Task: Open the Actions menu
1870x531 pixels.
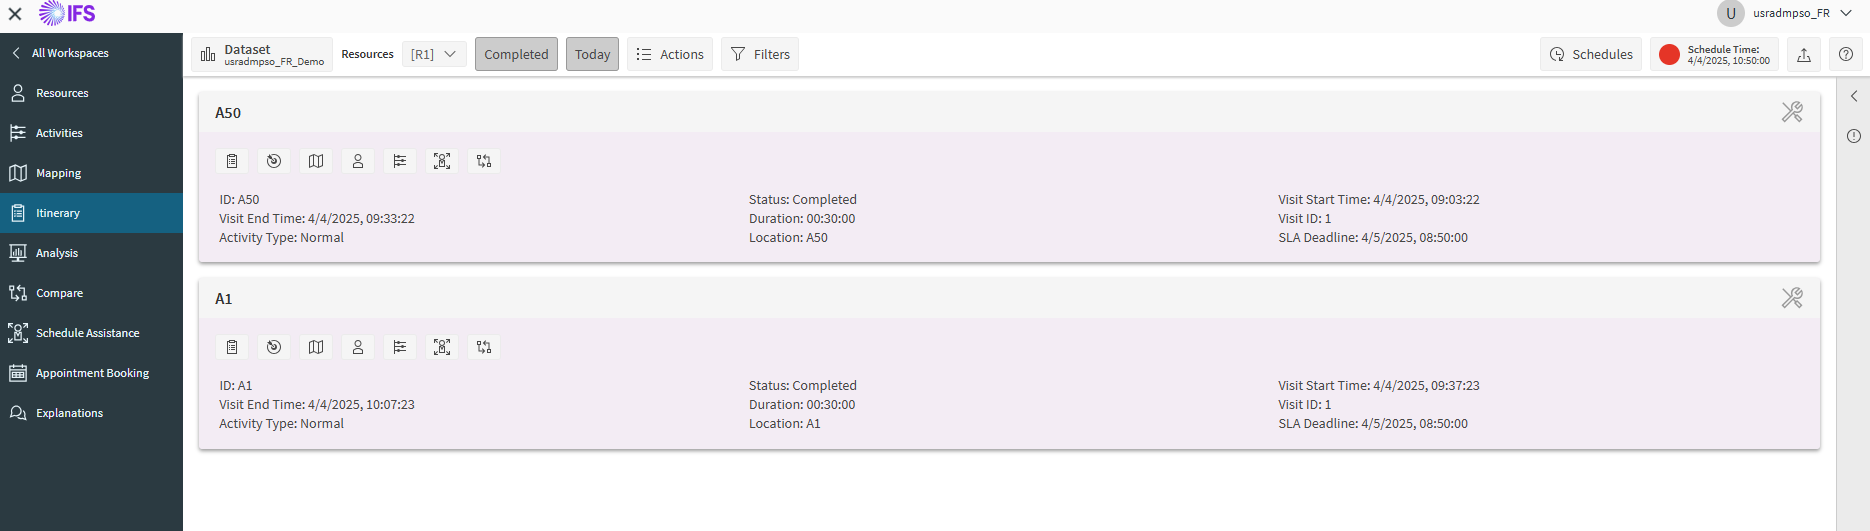Action: click(670, 54)
